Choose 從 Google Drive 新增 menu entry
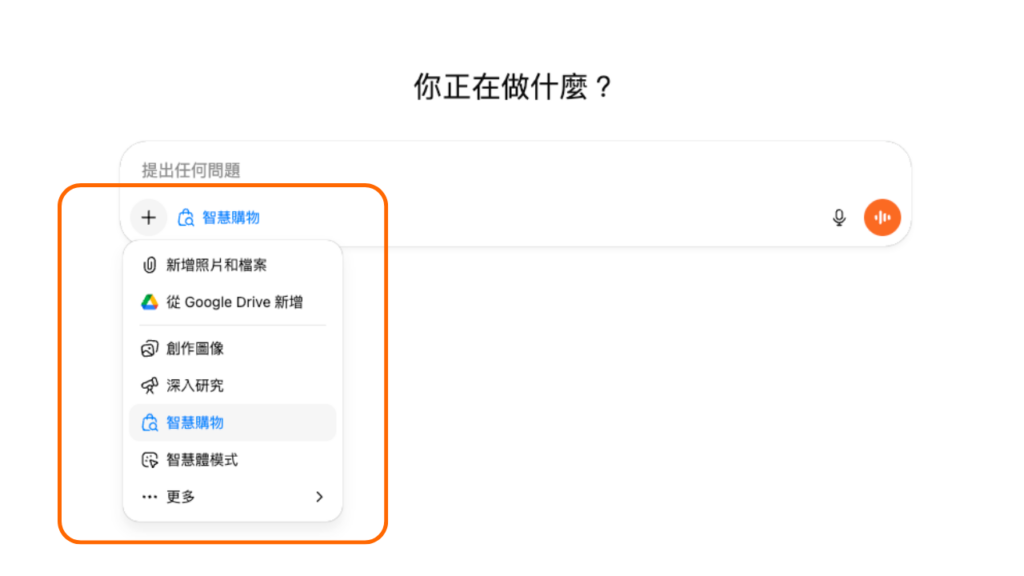This screenshot has width=1024, height=576. (x=235, y=302)
